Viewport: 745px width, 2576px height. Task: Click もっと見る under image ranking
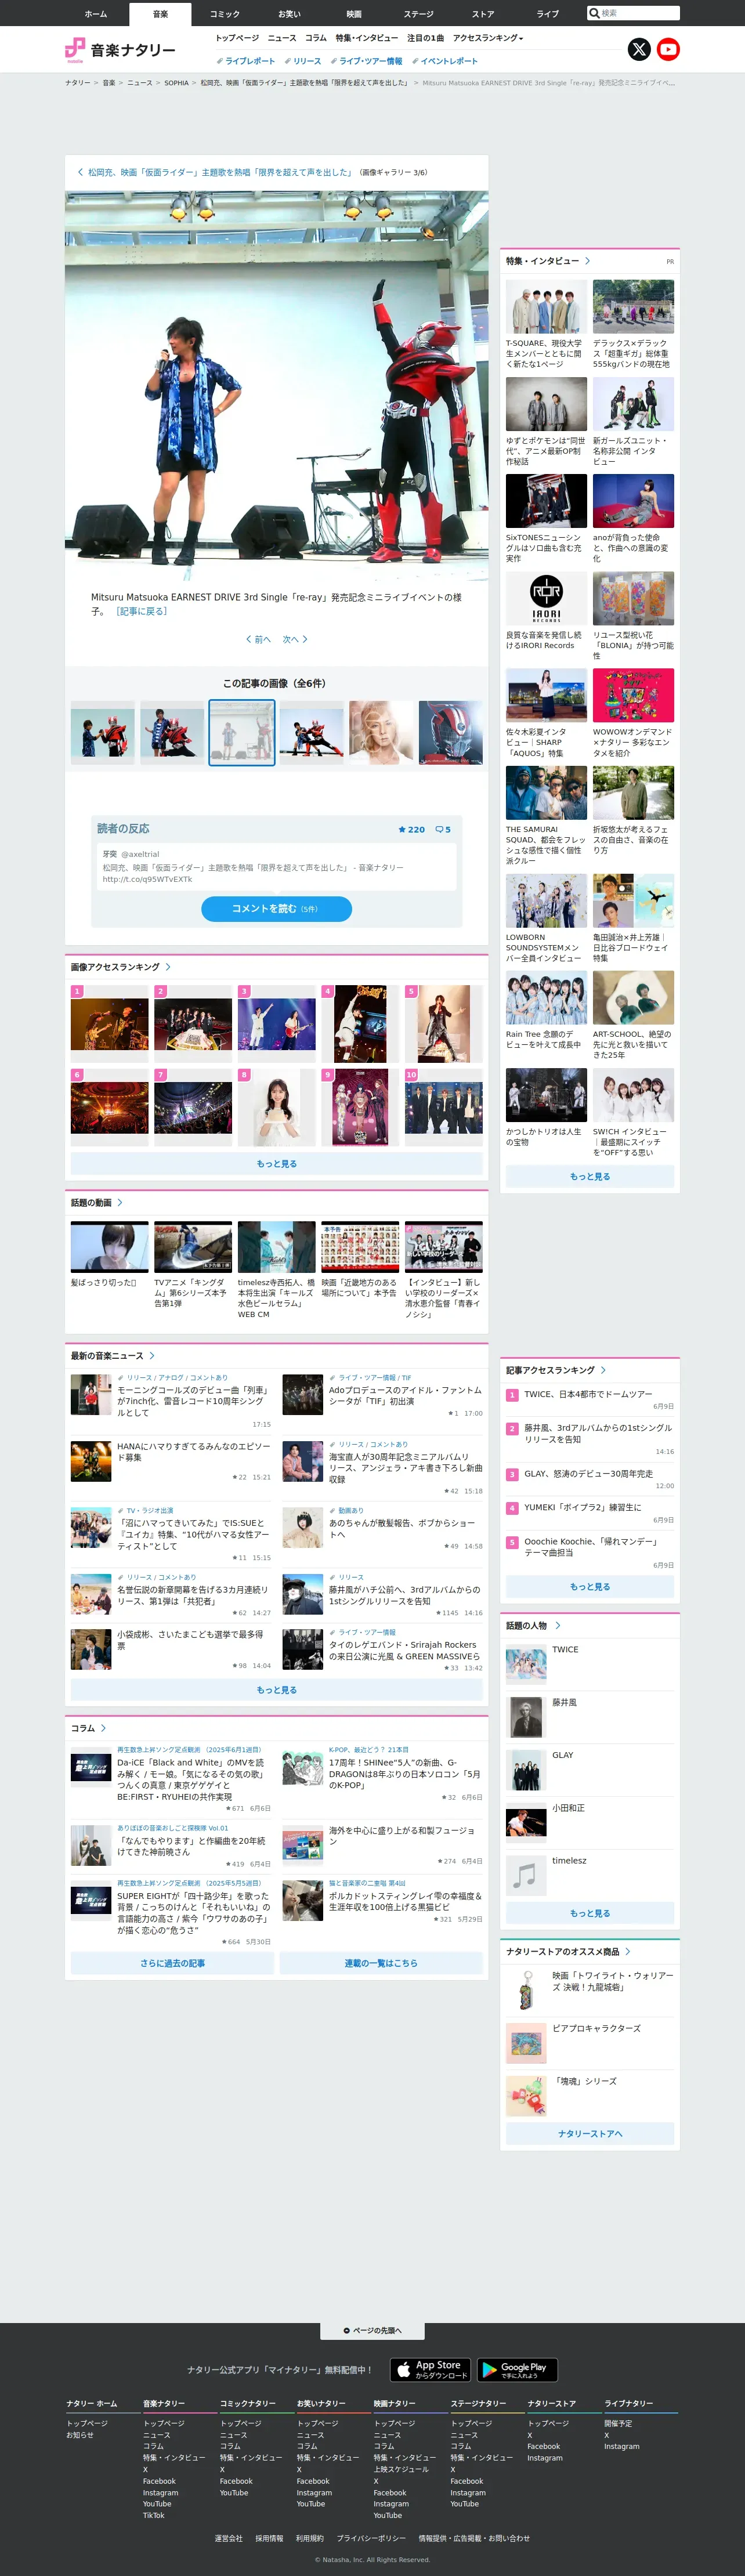point(277,1164)
